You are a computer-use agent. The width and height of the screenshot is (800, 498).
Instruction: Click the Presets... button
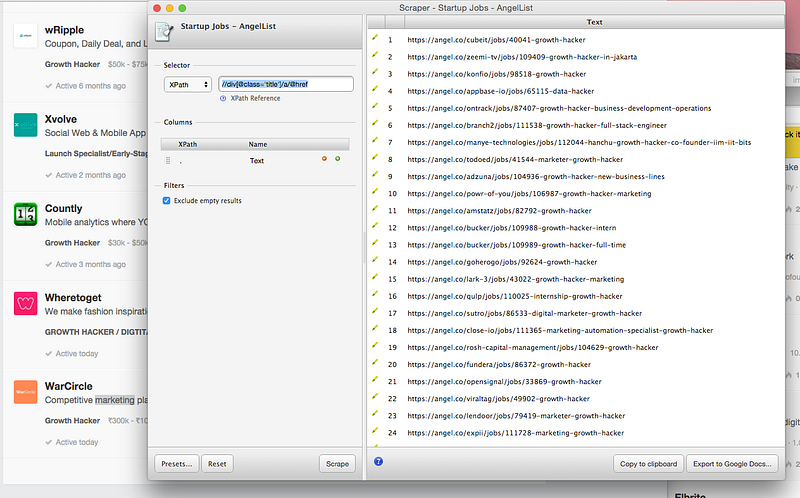click(x=177, y=464)
